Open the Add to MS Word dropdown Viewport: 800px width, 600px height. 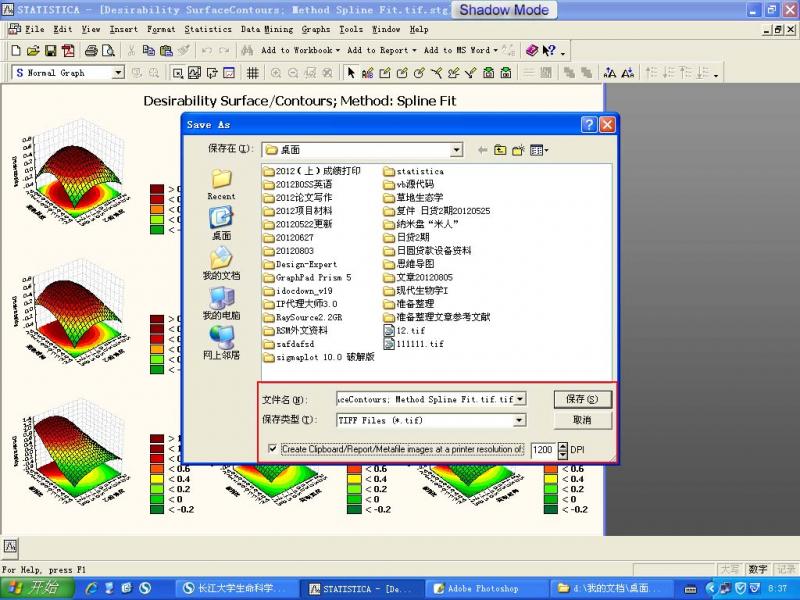click(461, 50)
